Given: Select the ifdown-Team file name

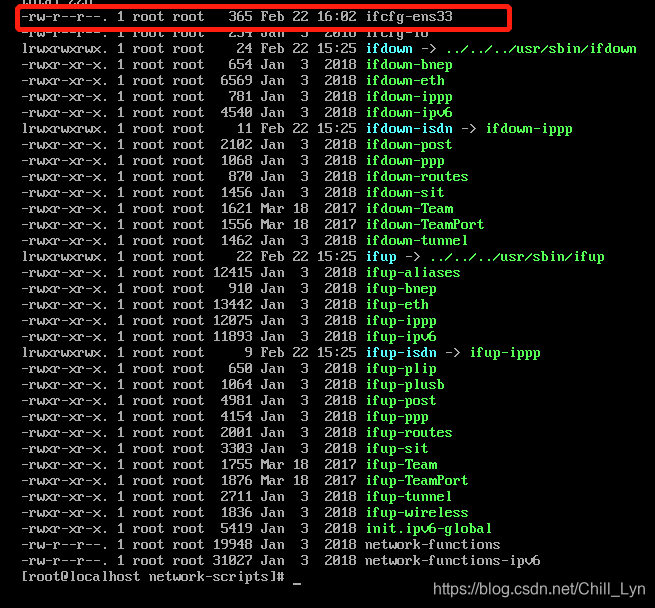Looking at the screenshot, I should 409,209.
